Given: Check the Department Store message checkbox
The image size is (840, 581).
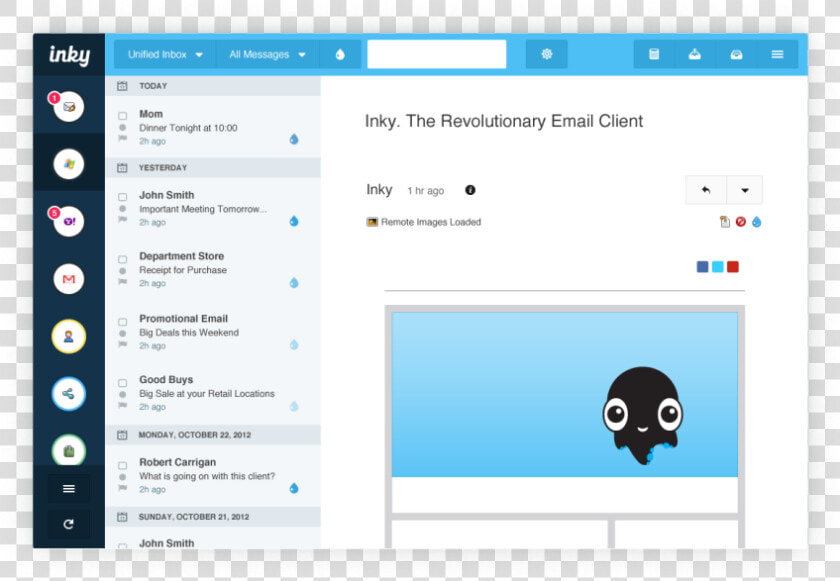Looking at the screenshot, I should (123, 259).
